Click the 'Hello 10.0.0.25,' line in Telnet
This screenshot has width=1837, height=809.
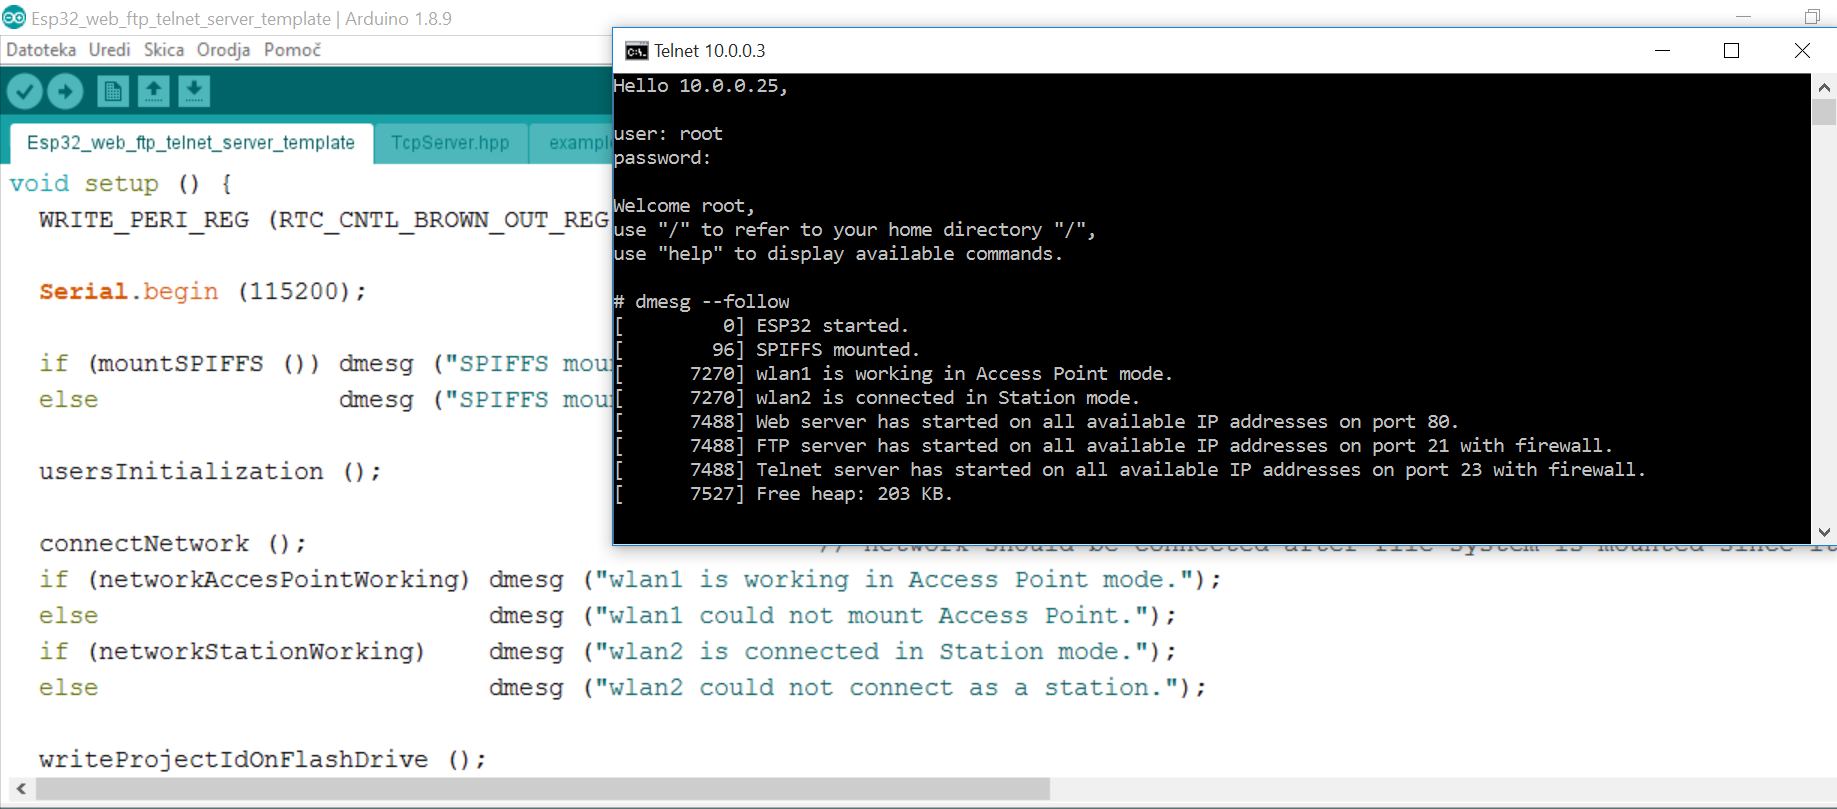click(x=701, y=86)
